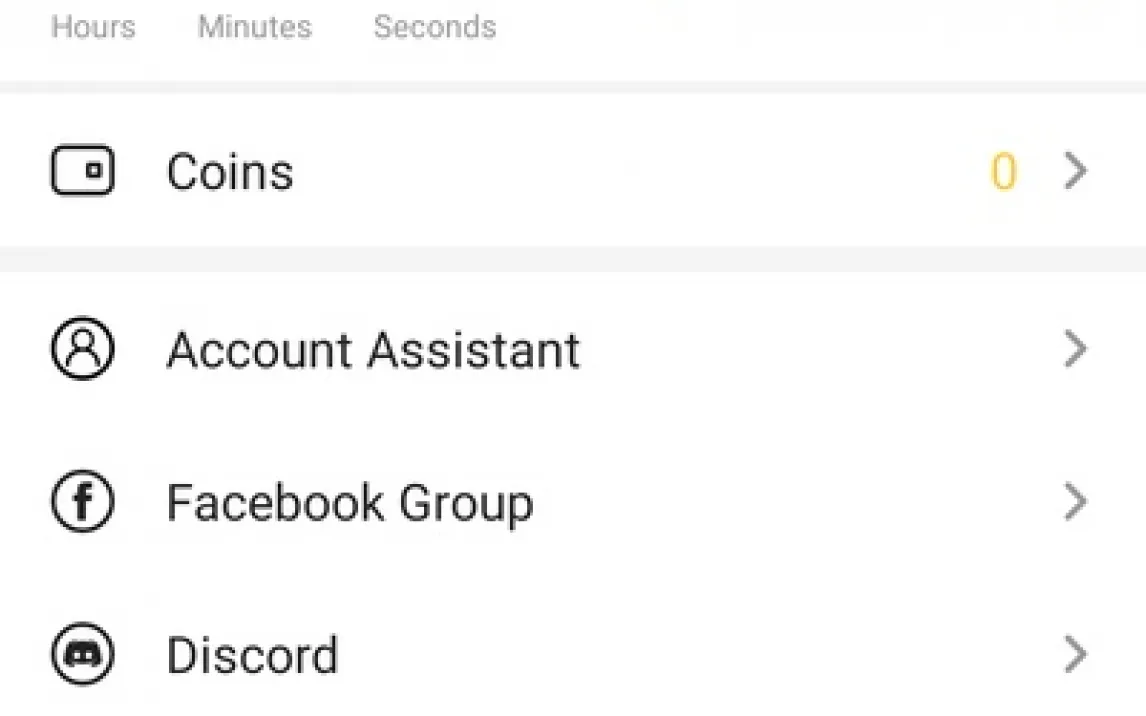Click the Hours label
1146x716 pixels.
pos(93,27)
